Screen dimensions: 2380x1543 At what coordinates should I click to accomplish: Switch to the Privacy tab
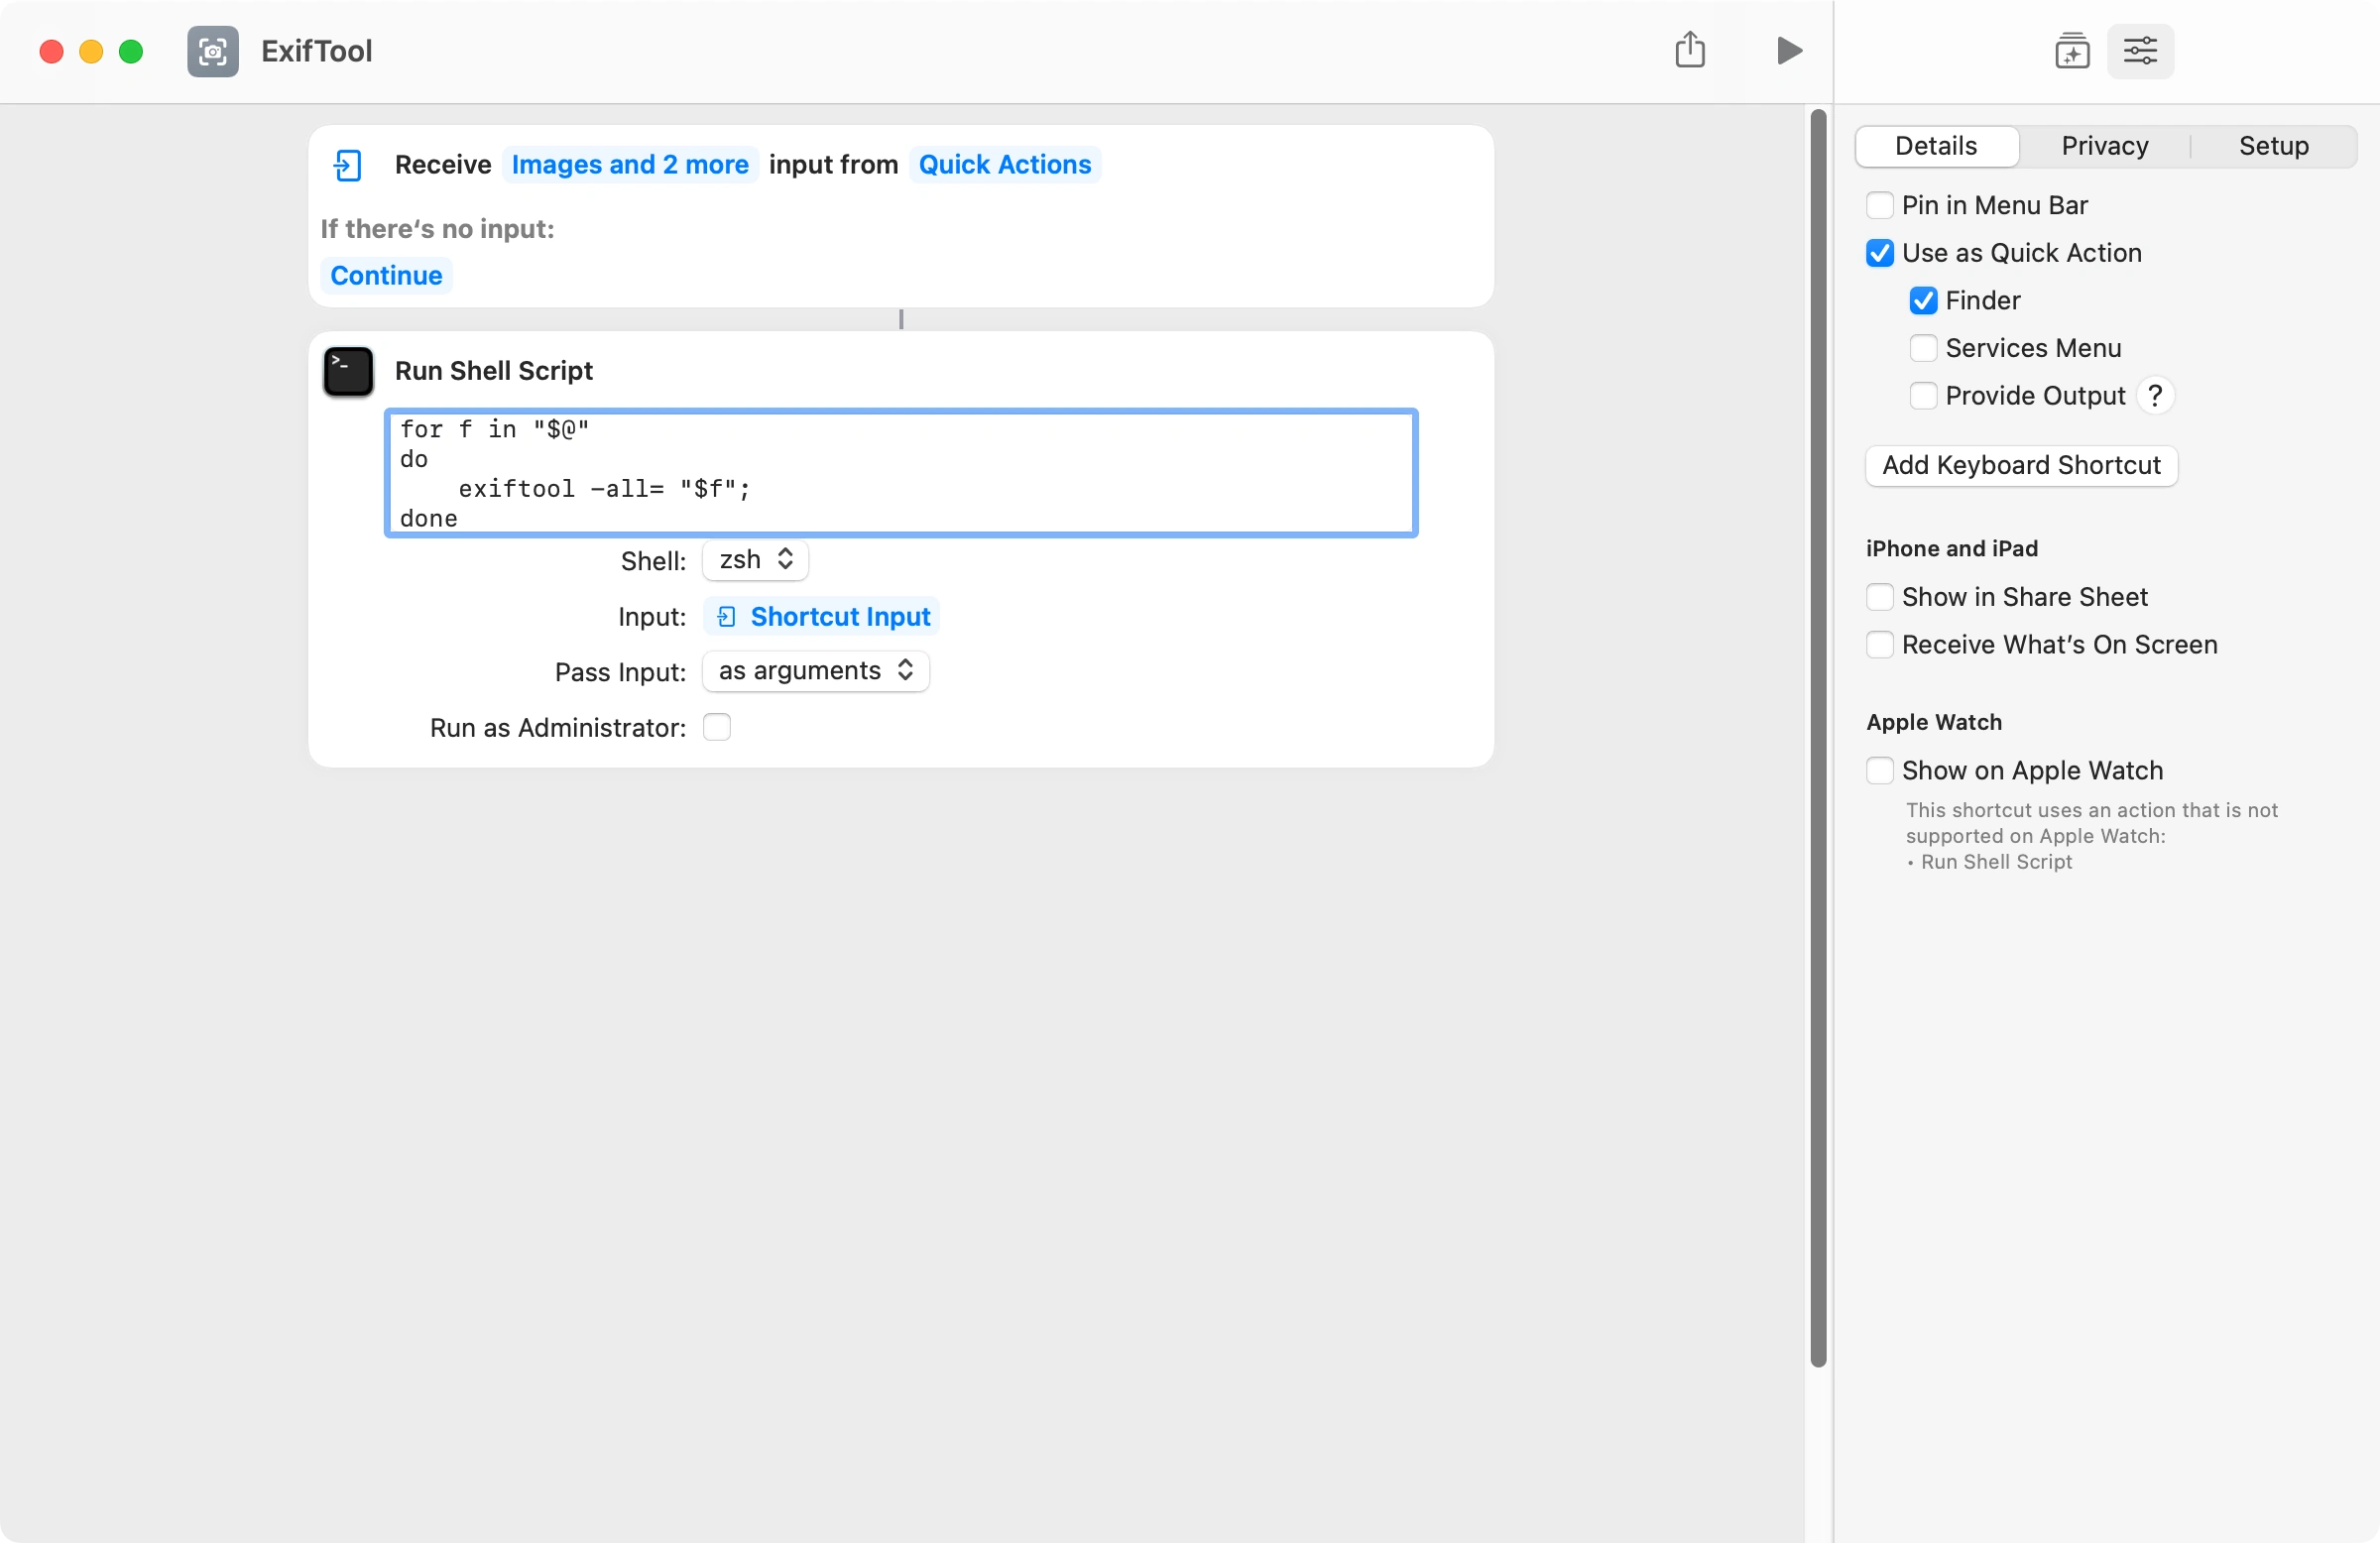[2104, 146]
